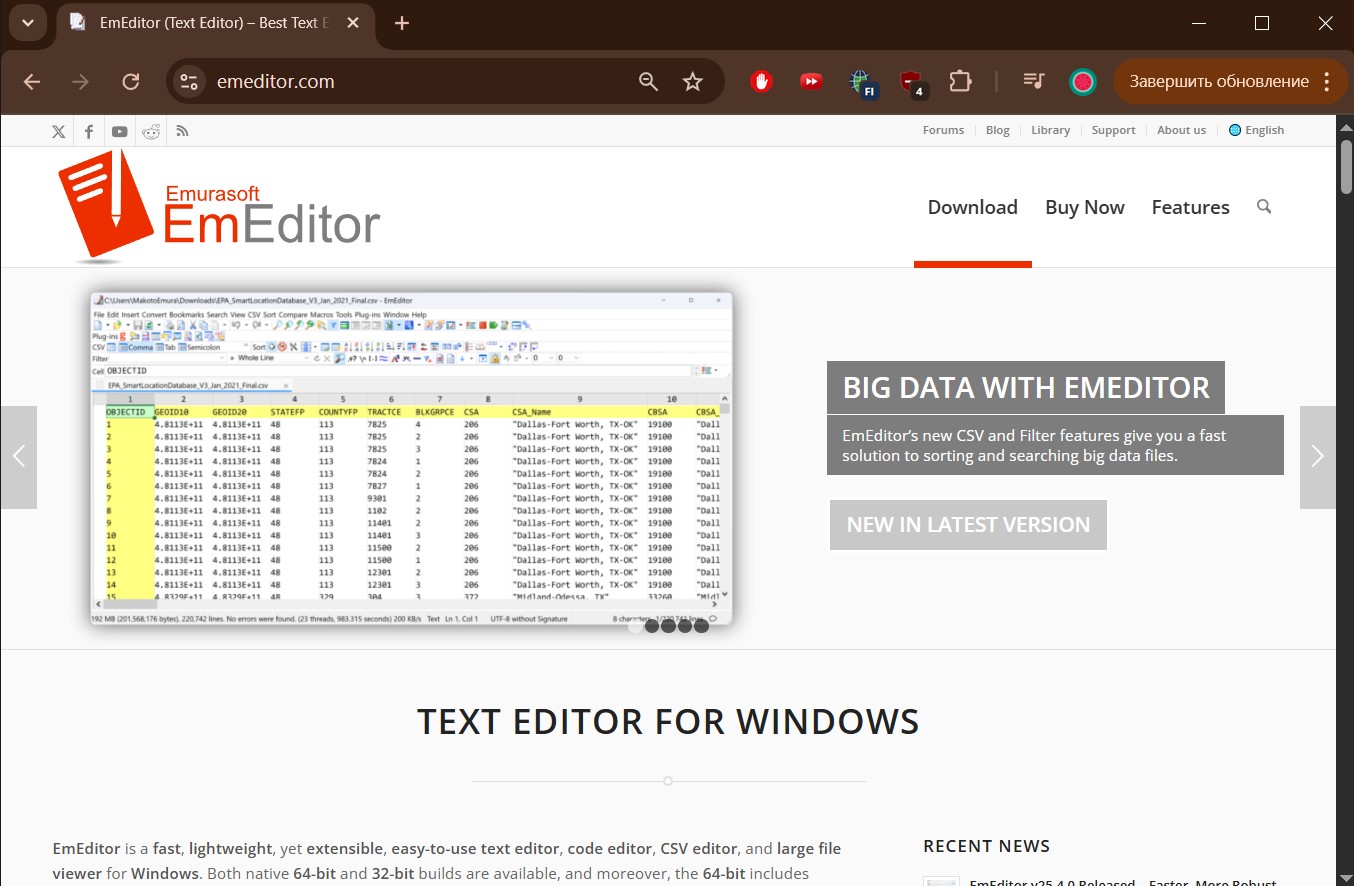Click the bold 'CSV editor' text
The image size is (1354, 886).
[x=698, y=849]
